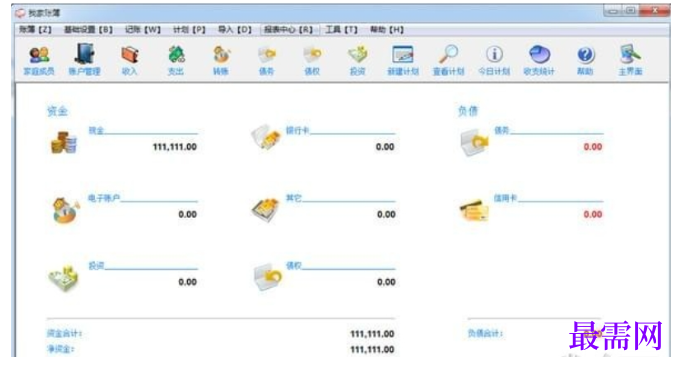Click the 其它 other funds icon

[266, 210]
